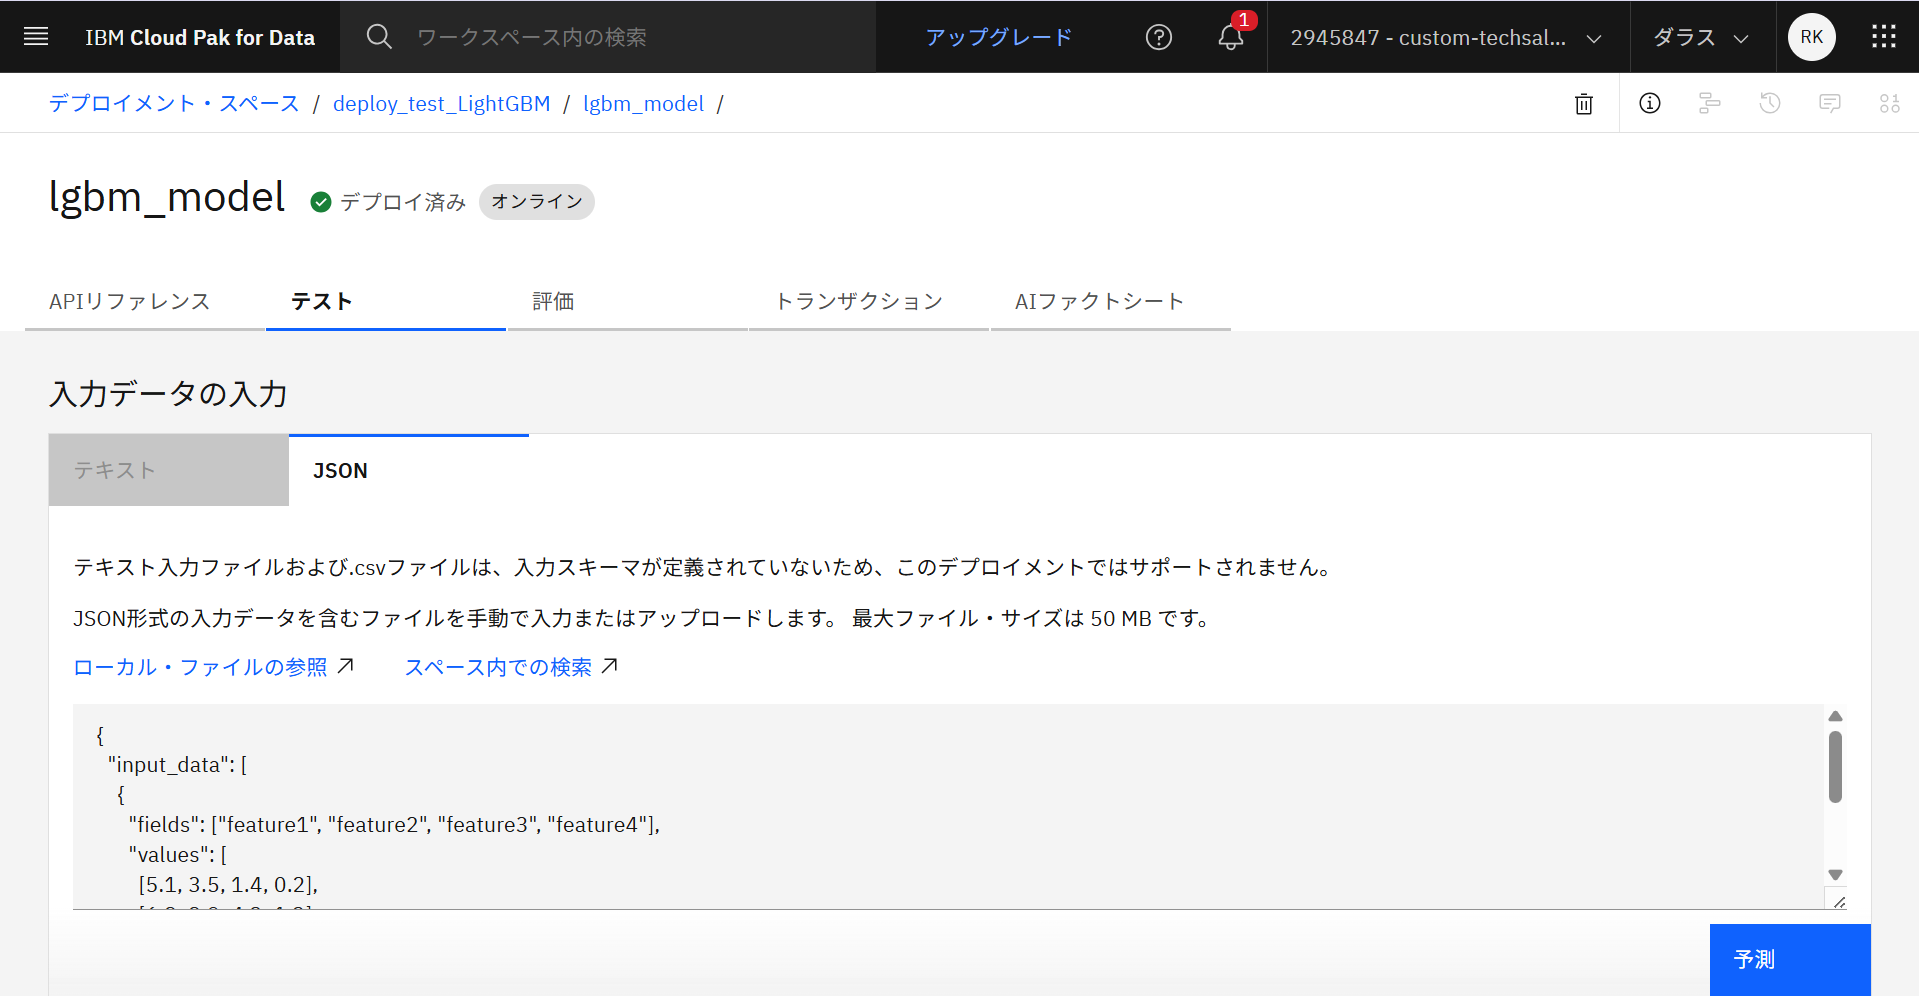Open lgbm_model breadcrumb link

[643, 103]
